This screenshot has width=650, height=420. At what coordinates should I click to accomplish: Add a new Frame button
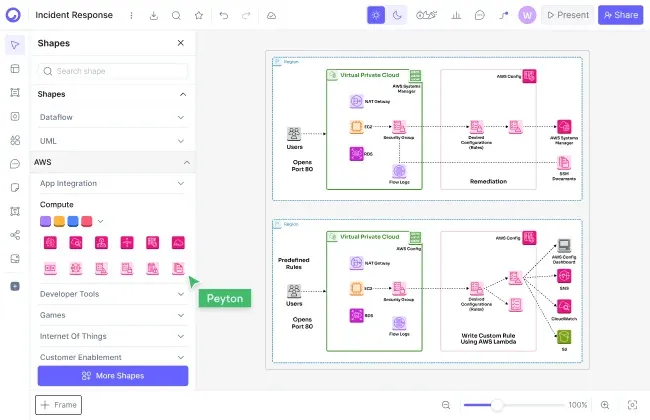(58, 405)
